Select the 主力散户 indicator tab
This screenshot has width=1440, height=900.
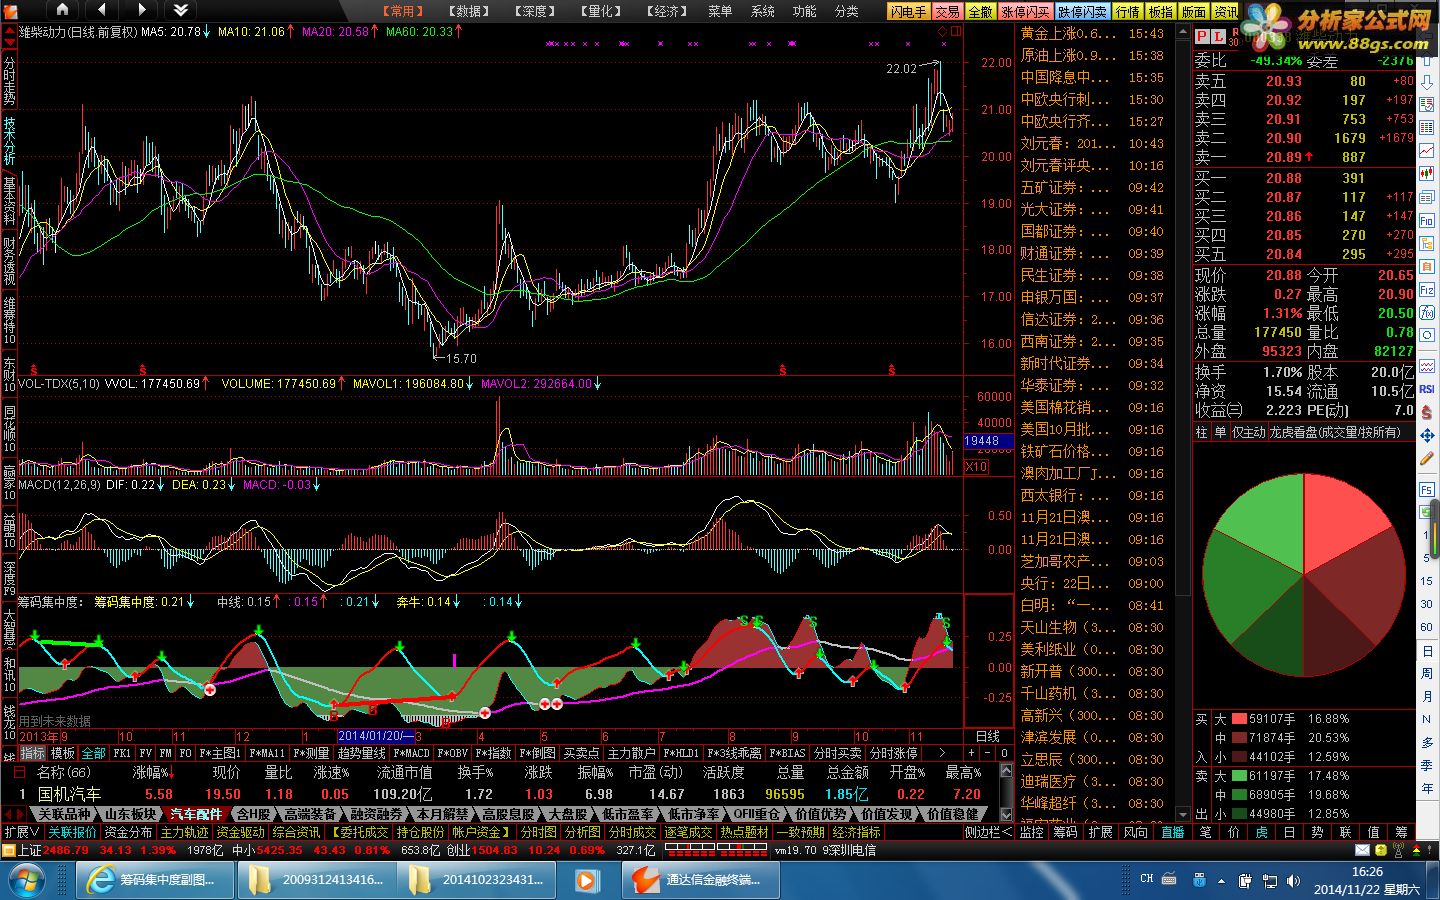[x=631, y=753]
